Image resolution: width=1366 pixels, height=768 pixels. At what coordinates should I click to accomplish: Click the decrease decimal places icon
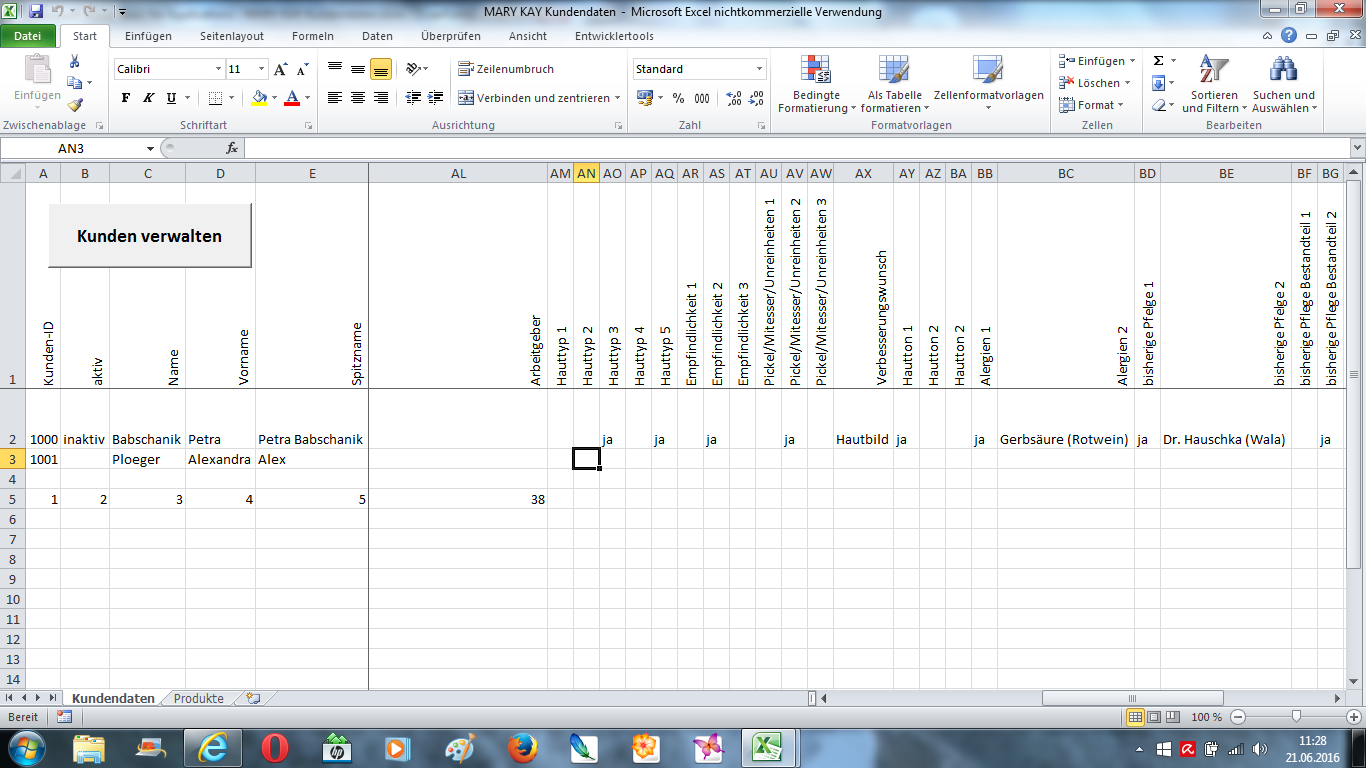(x=757, y=98)
